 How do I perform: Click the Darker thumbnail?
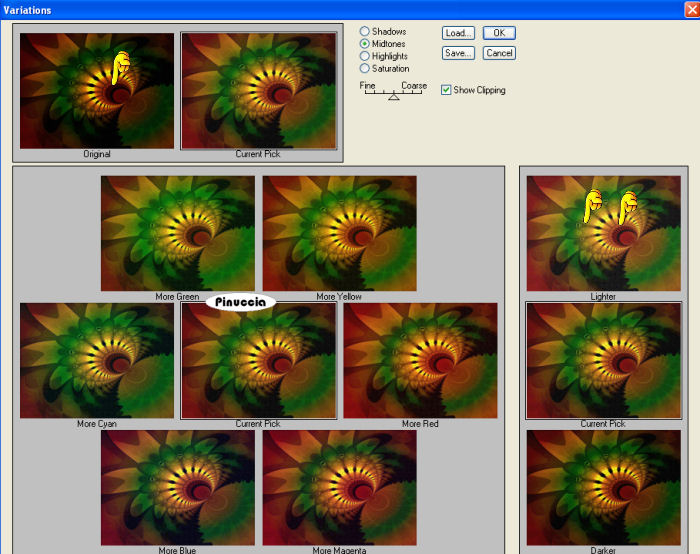pyautogui.click(x=604, y=487)
